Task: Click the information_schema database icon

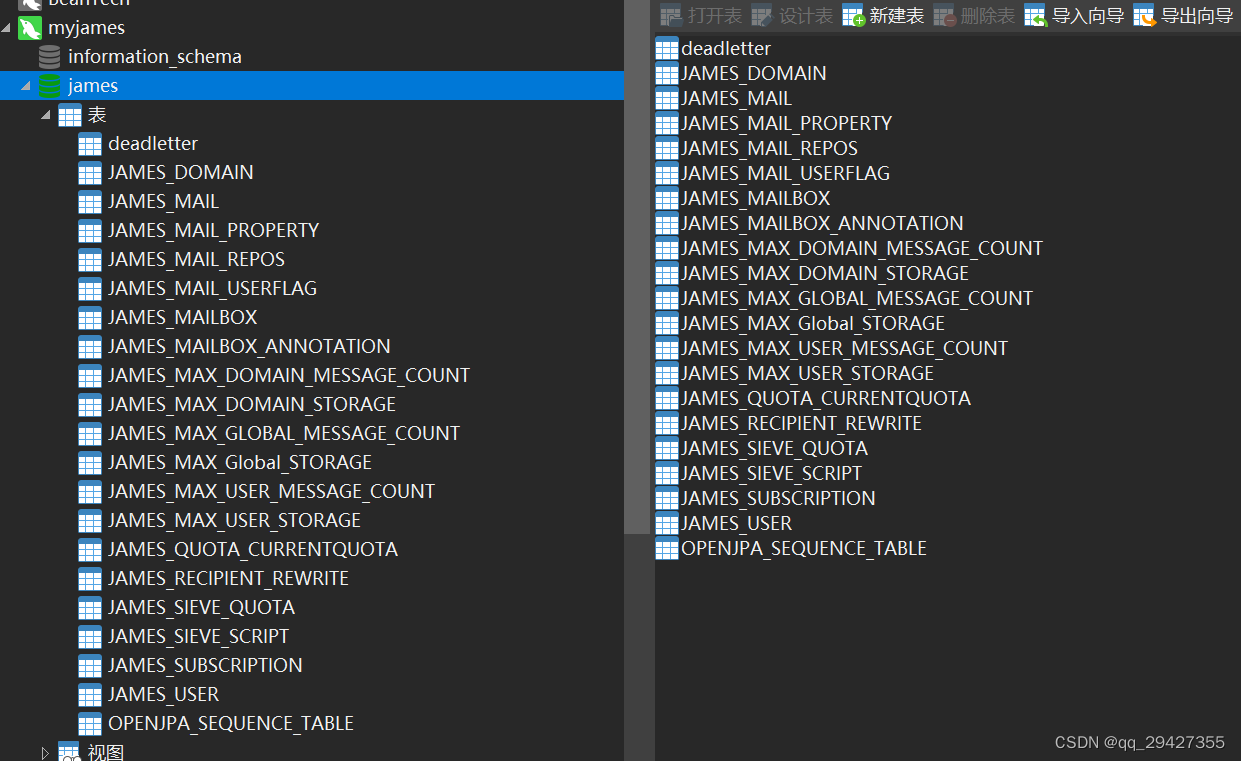Action: point(49,57)
